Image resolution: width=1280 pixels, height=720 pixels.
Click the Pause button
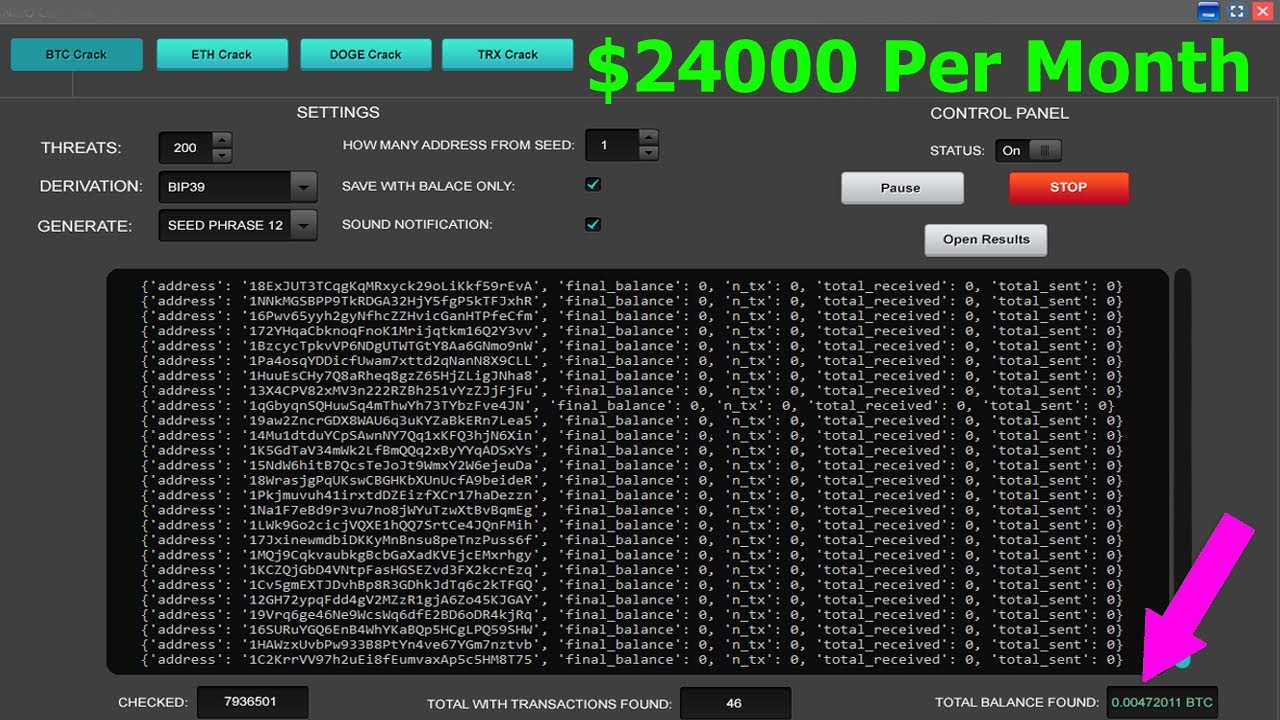tap(902, 188)
